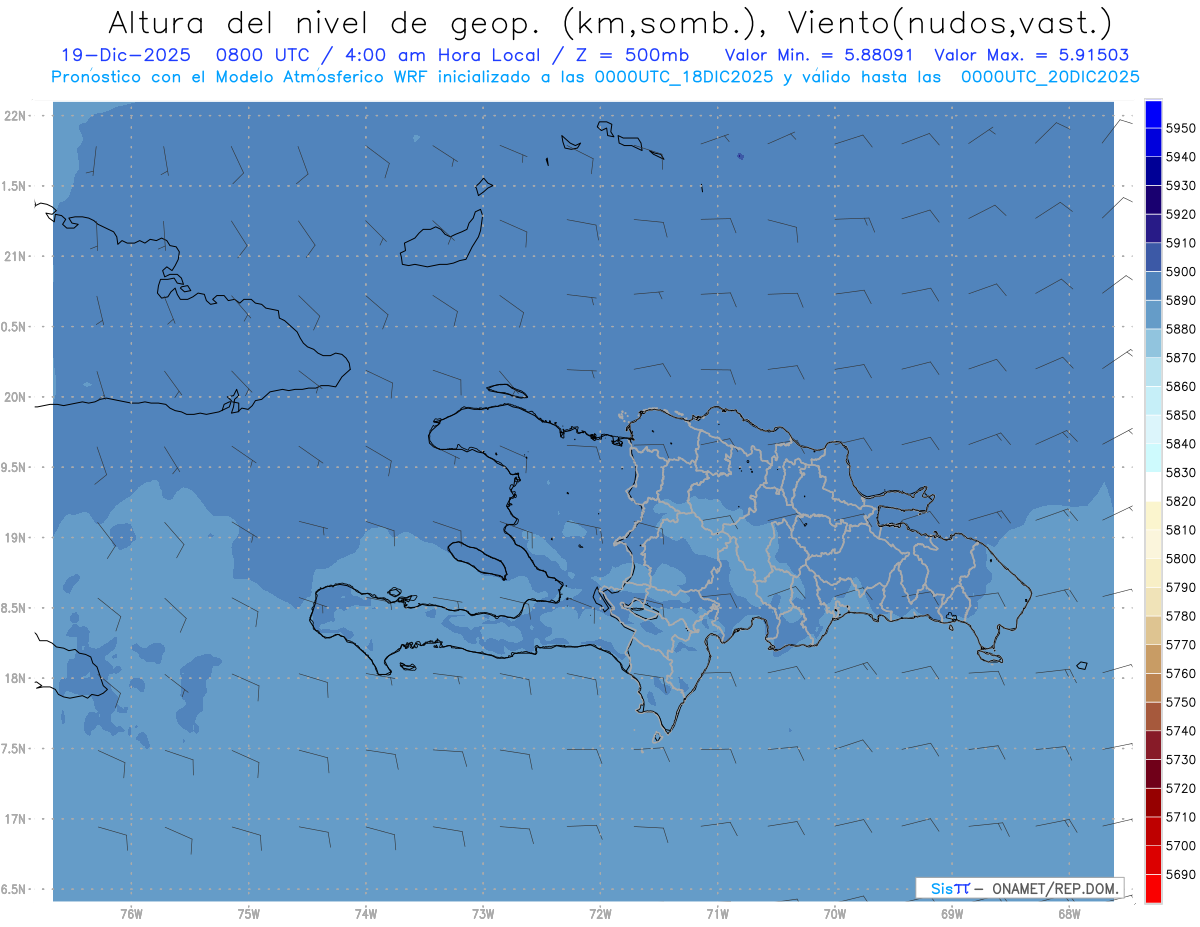Click the '7.5N' latitude label

click(15, 749)
